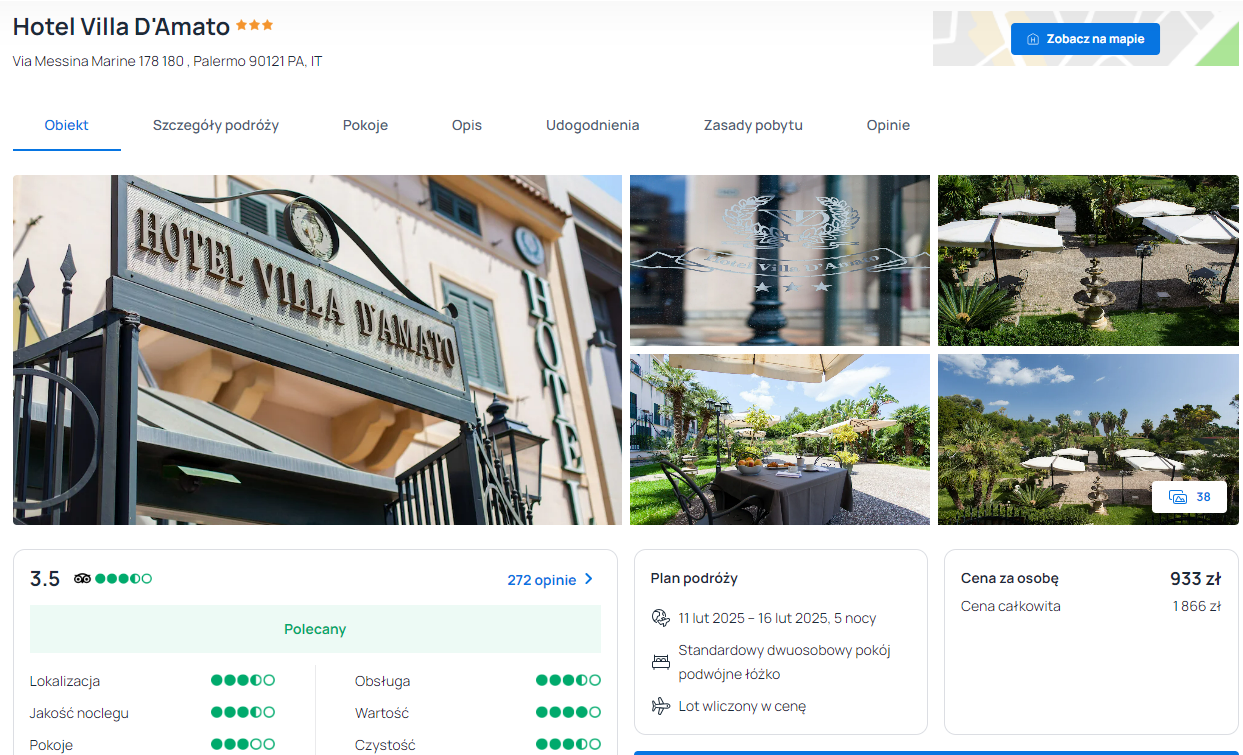Open the glass logo etching photo
Image resolution: width=1243 pixels, height=755 pixels.
click(x=780, y=260)
